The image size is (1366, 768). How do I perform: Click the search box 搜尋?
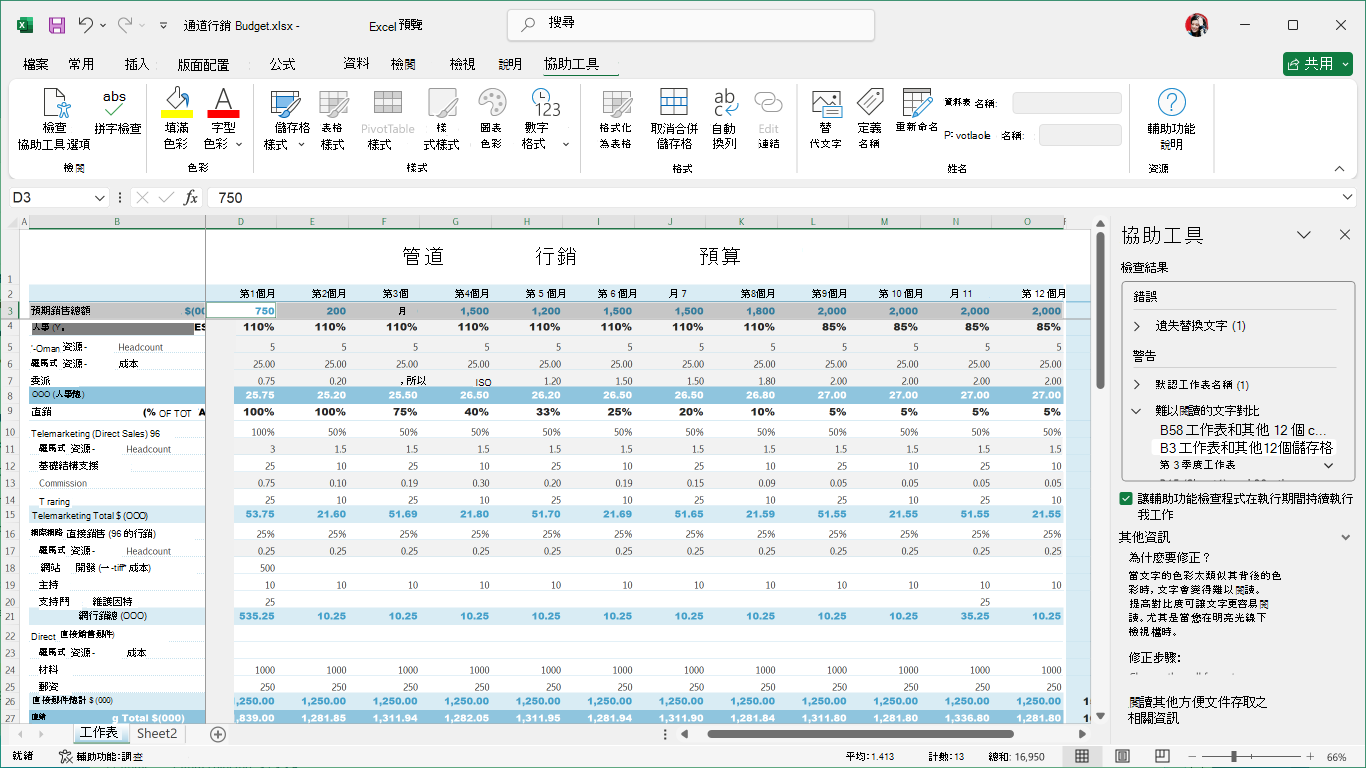click(691, 25)
